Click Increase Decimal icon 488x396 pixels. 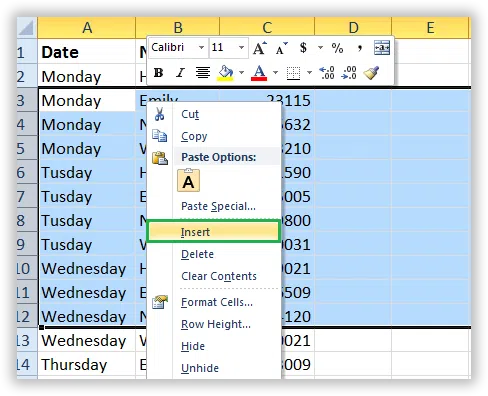click(327, 72)
